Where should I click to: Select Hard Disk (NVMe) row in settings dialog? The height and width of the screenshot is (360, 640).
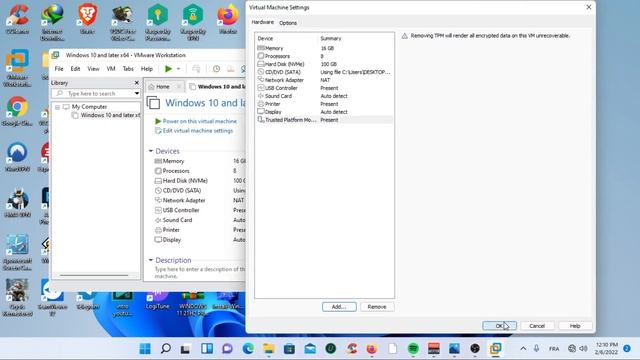(324, 64)
